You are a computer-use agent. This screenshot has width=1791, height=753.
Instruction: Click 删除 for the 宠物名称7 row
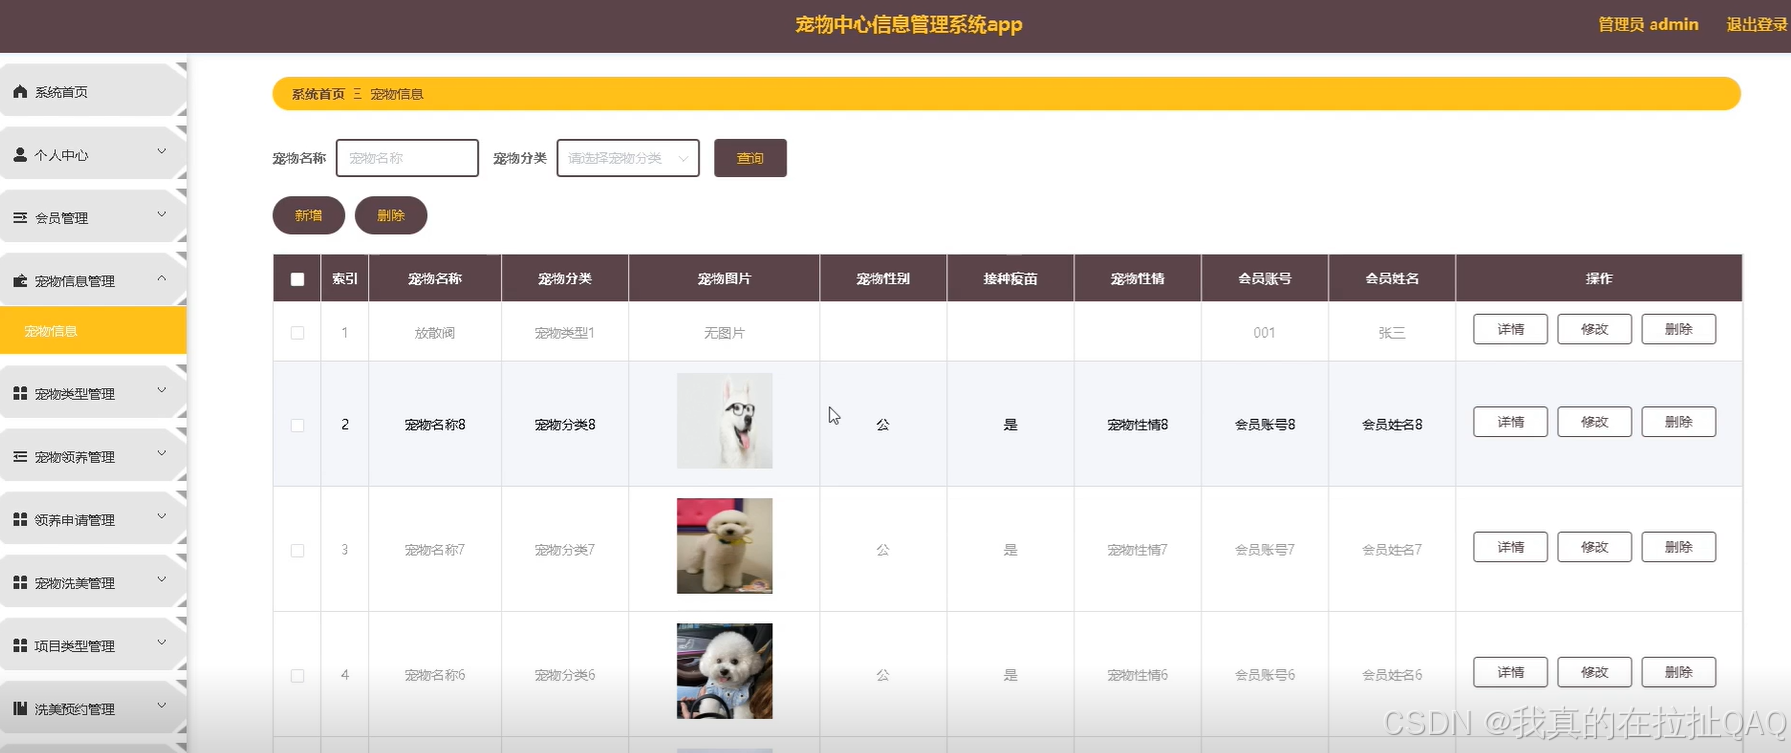(x=1678, y=547)
